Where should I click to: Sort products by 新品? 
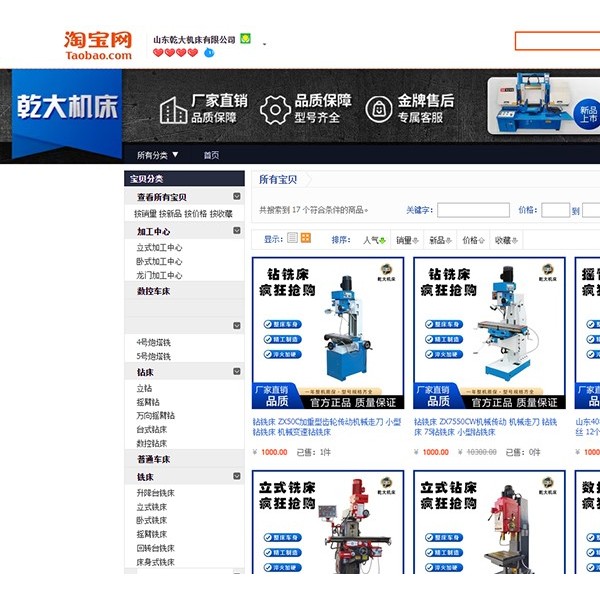(x=440, y=240)
